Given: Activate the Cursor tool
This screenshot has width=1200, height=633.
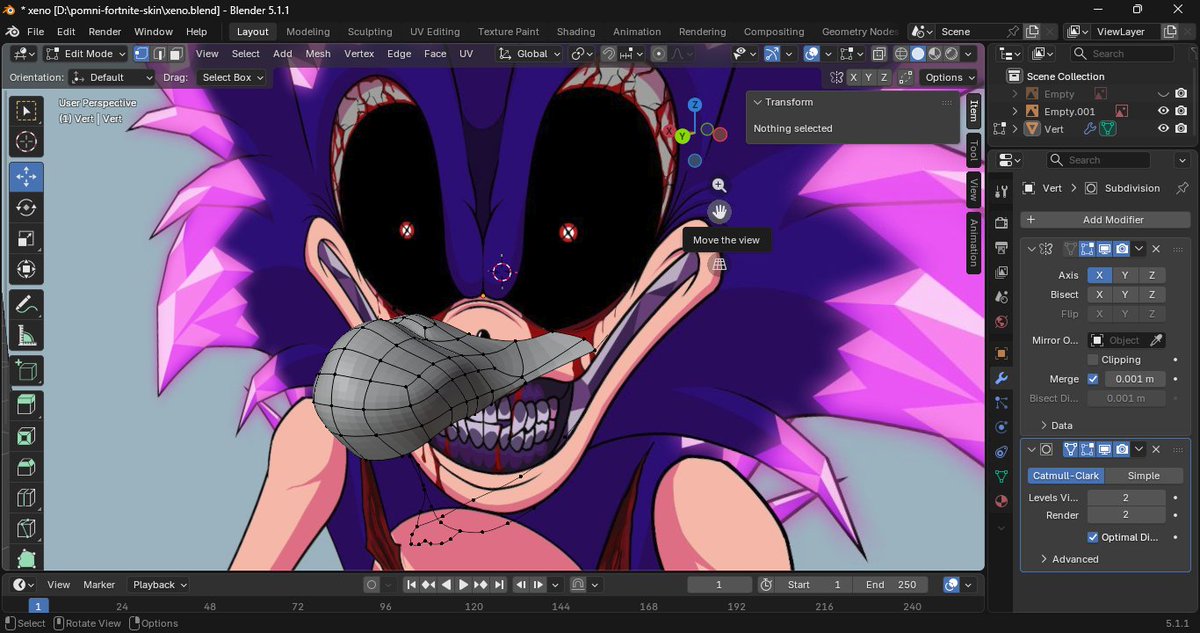Looking at the screenshot, I should point(27,143).
